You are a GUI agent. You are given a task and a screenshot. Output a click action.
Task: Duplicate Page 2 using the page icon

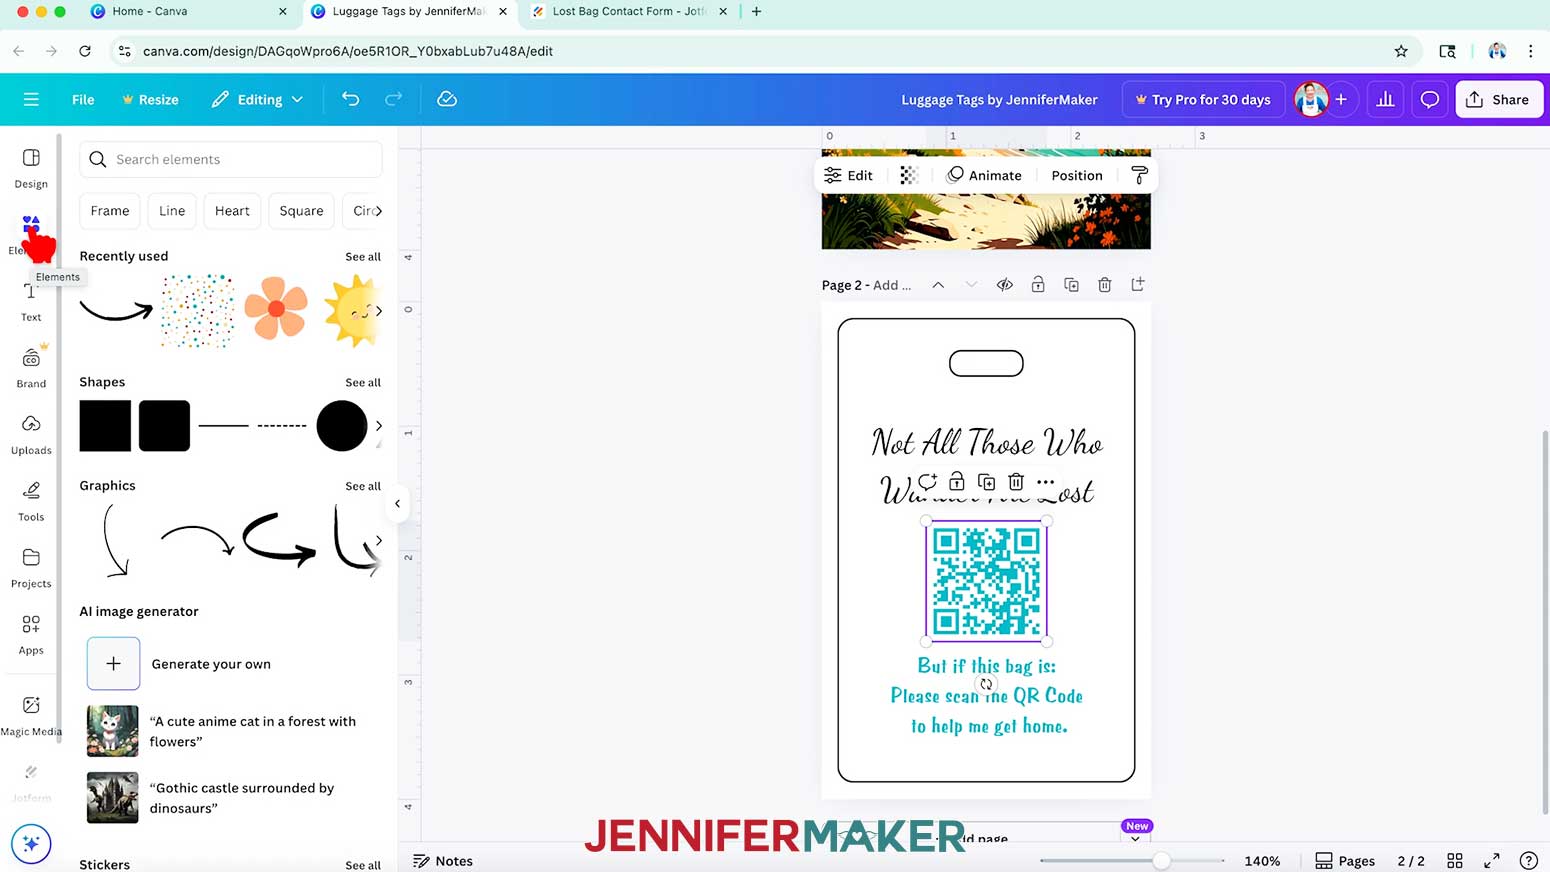click(x=1071, y=285)
